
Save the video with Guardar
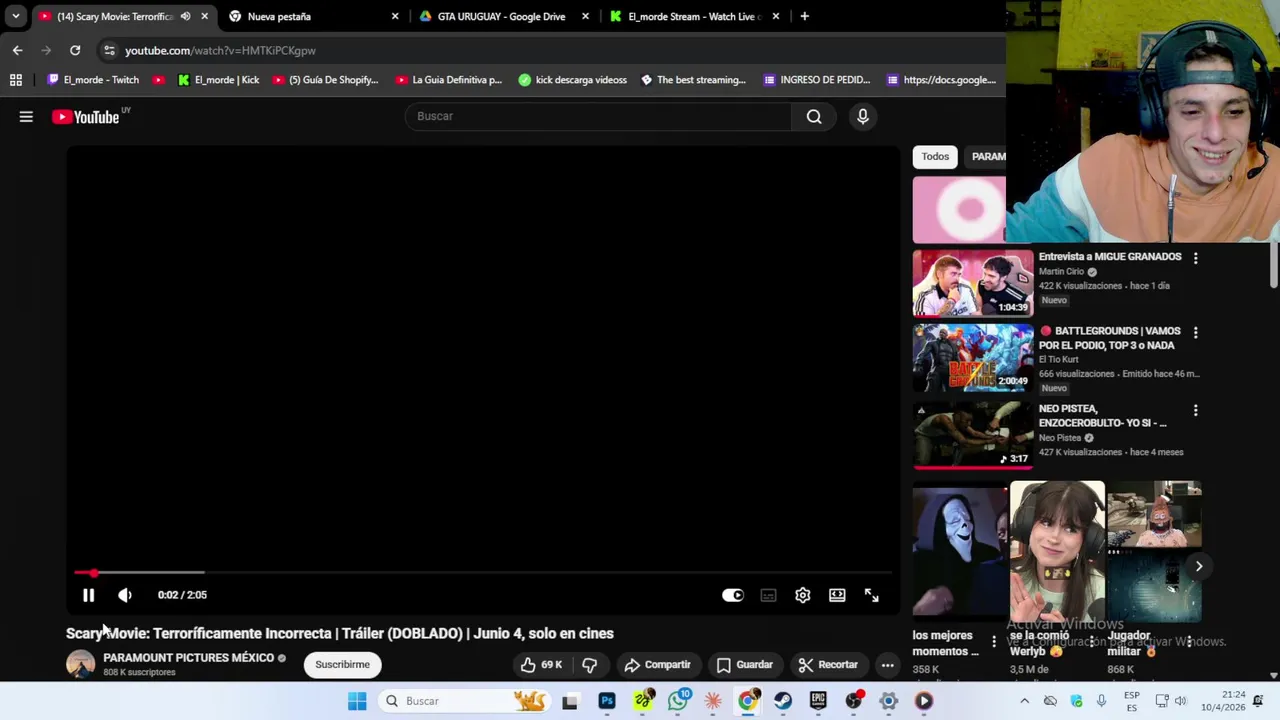(744, 665)
